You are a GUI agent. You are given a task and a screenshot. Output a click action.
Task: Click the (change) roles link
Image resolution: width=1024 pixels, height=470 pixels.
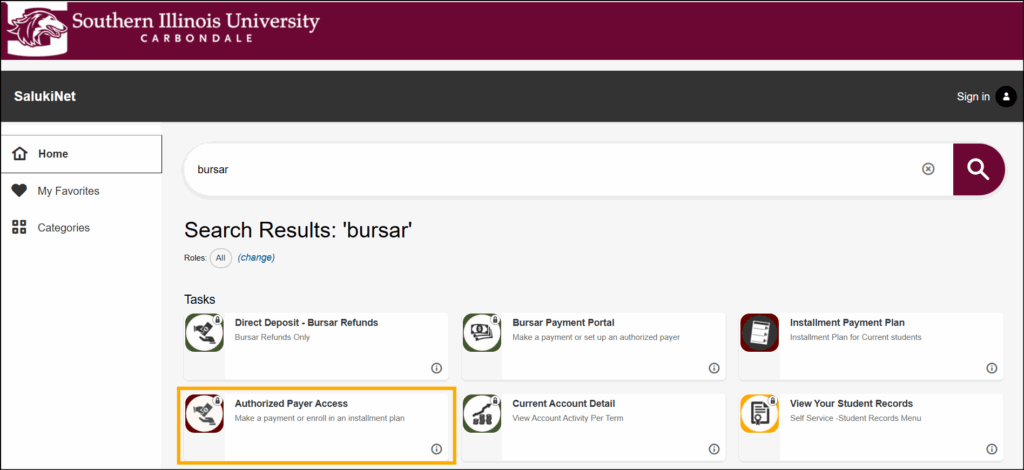pyautogui.click(x=256, y=258)
